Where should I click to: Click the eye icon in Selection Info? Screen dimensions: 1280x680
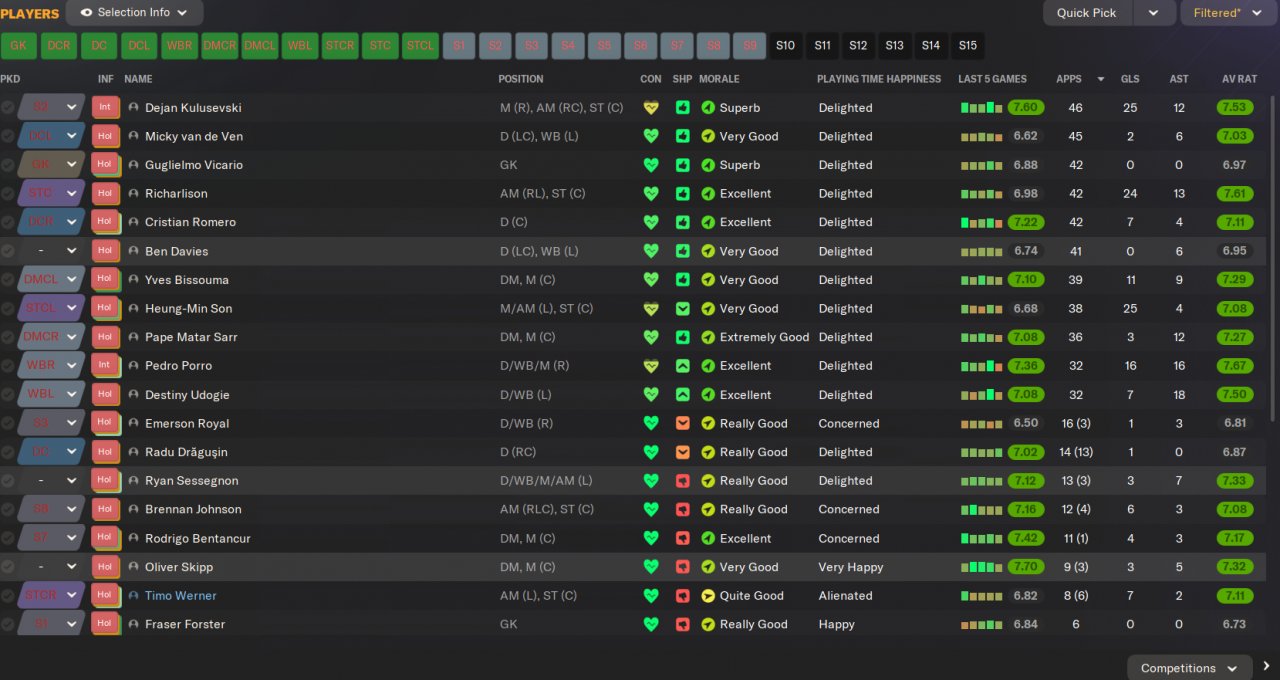click(86, 13)
